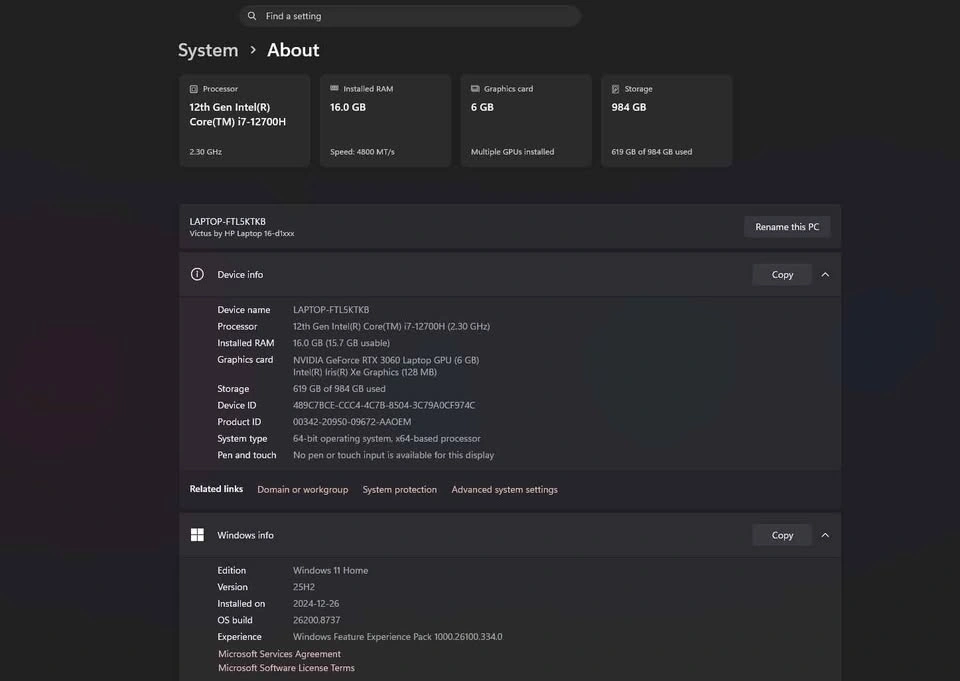Image resolution: width=960 pixels, height=681 pixels.
Task: Open System protection link
Action: pyautogui.click(x=400, y=489)
